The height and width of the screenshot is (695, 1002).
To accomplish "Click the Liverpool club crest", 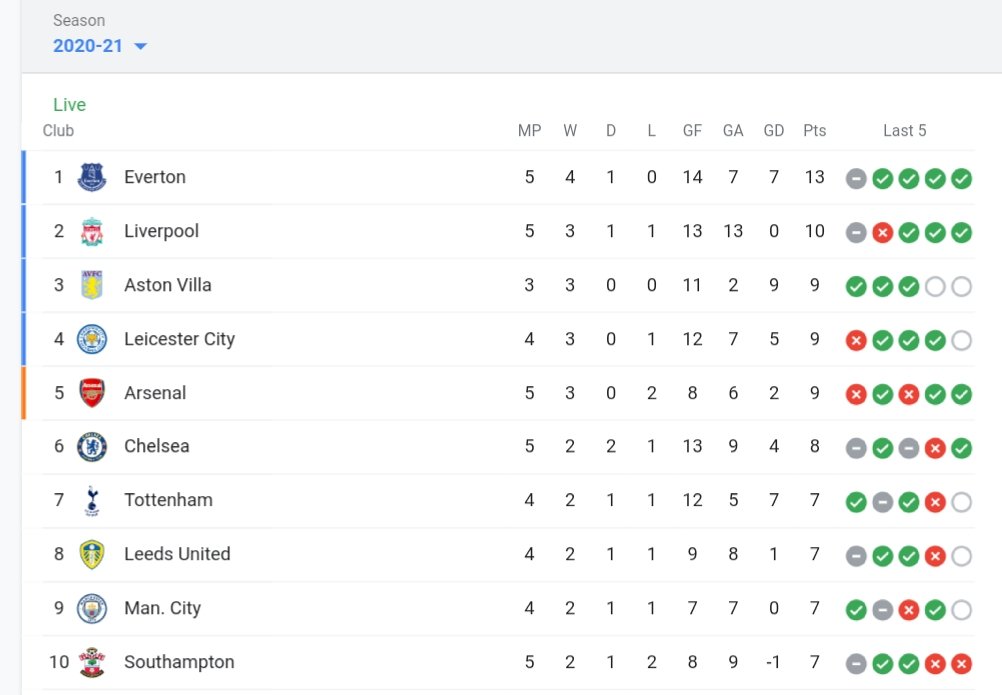I will (x=91, y=231).
